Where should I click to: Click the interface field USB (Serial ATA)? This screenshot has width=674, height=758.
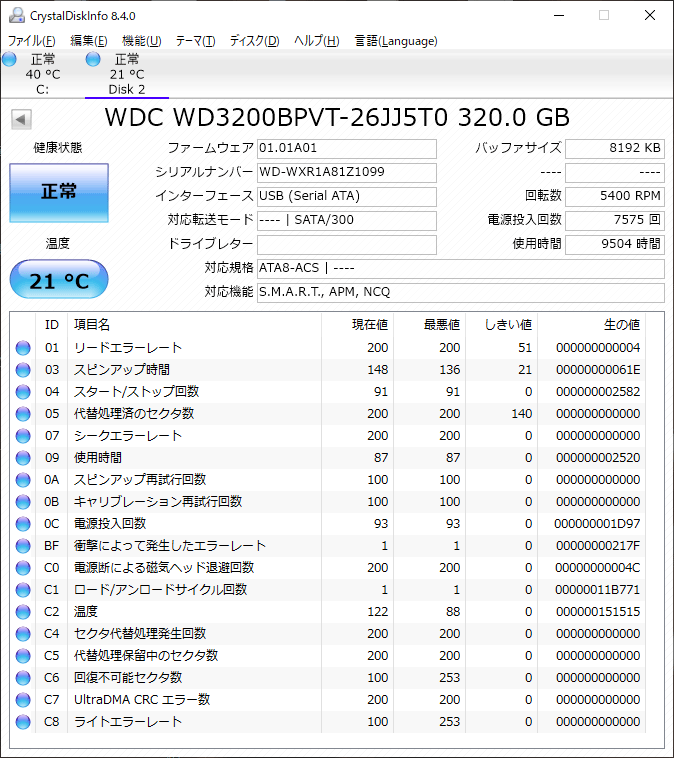click(x=347, y=196)
